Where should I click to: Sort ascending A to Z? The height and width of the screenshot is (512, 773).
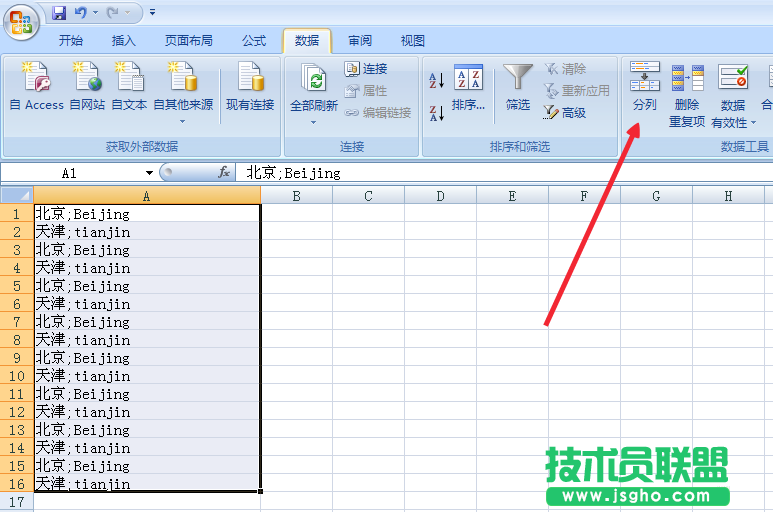click(x=437, y=80)
